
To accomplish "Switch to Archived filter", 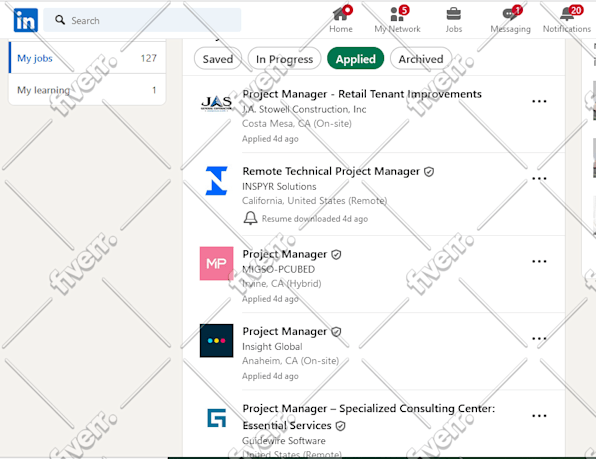I will point(421,59).
